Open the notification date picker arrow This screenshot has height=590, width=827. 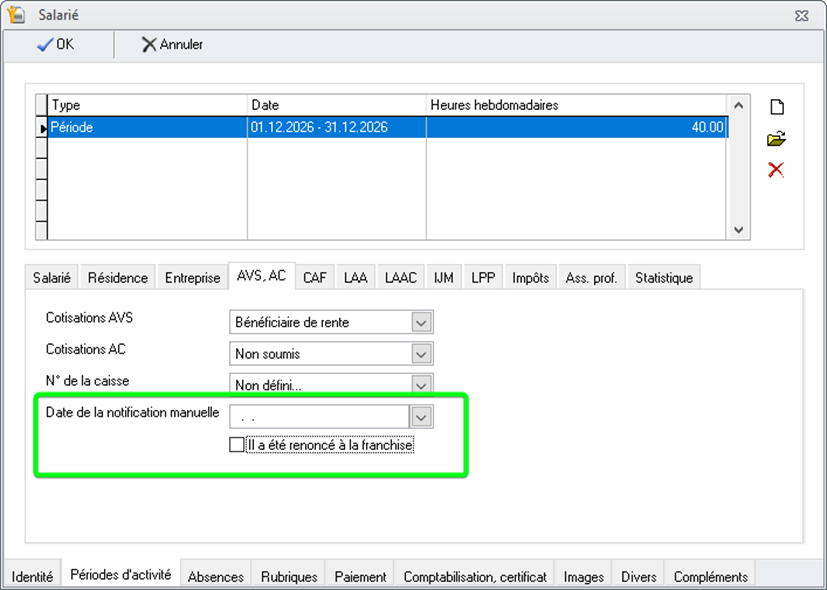tap(422, 417)
